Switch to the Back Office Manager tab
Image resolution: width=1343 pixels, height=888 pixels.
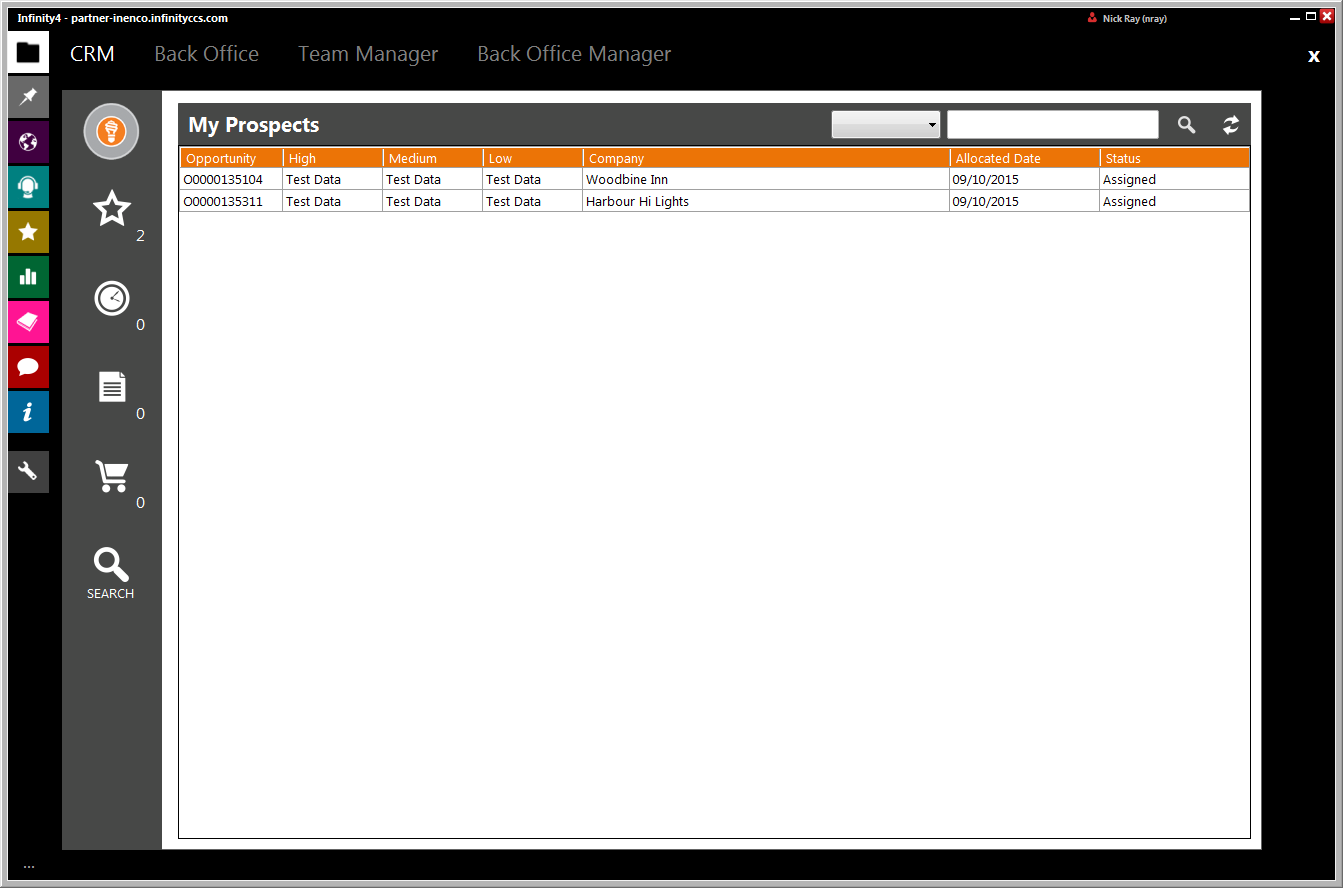tap(574, 54)
